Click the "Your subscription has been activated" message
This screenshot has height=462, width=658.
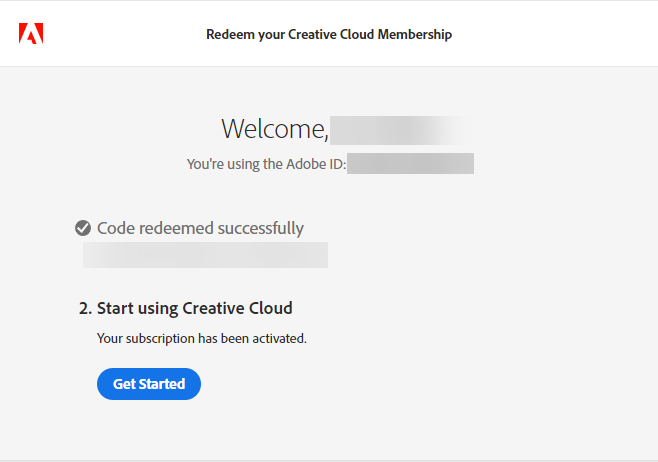[x=202, y=338]
